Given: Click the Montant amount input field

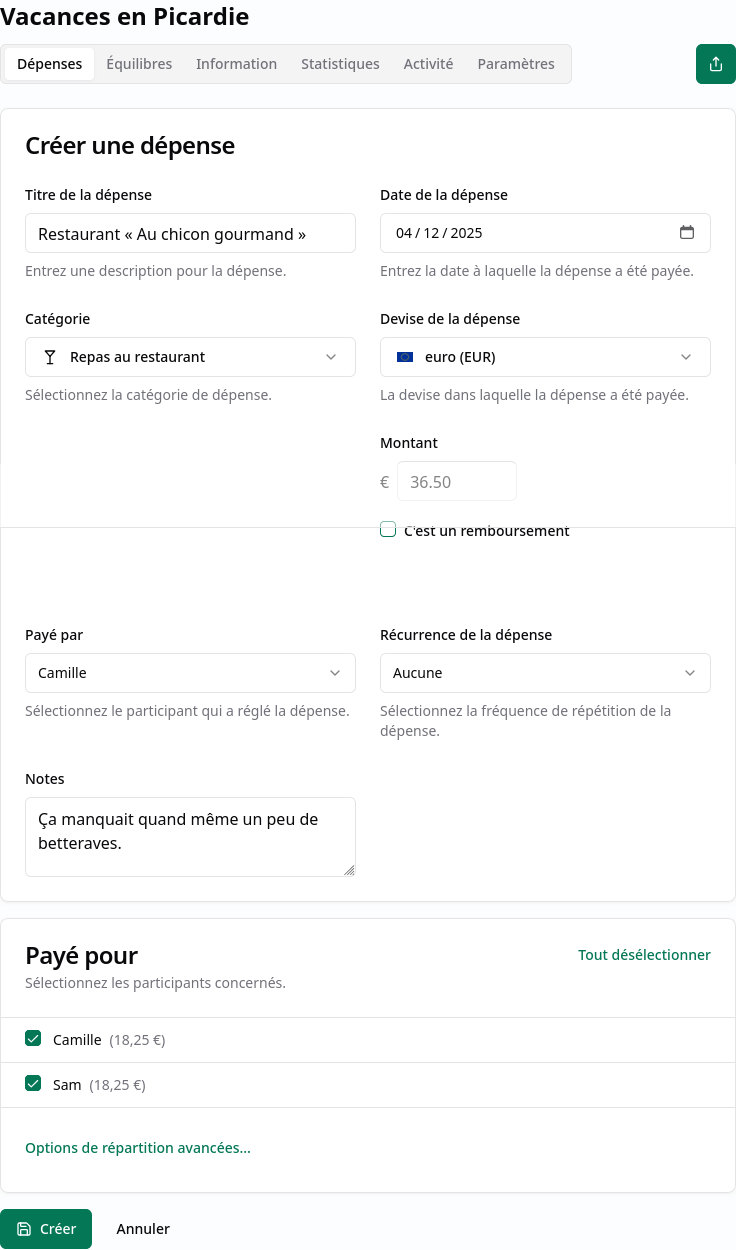Looking at the screenshot, I should (x=457, y=481).
